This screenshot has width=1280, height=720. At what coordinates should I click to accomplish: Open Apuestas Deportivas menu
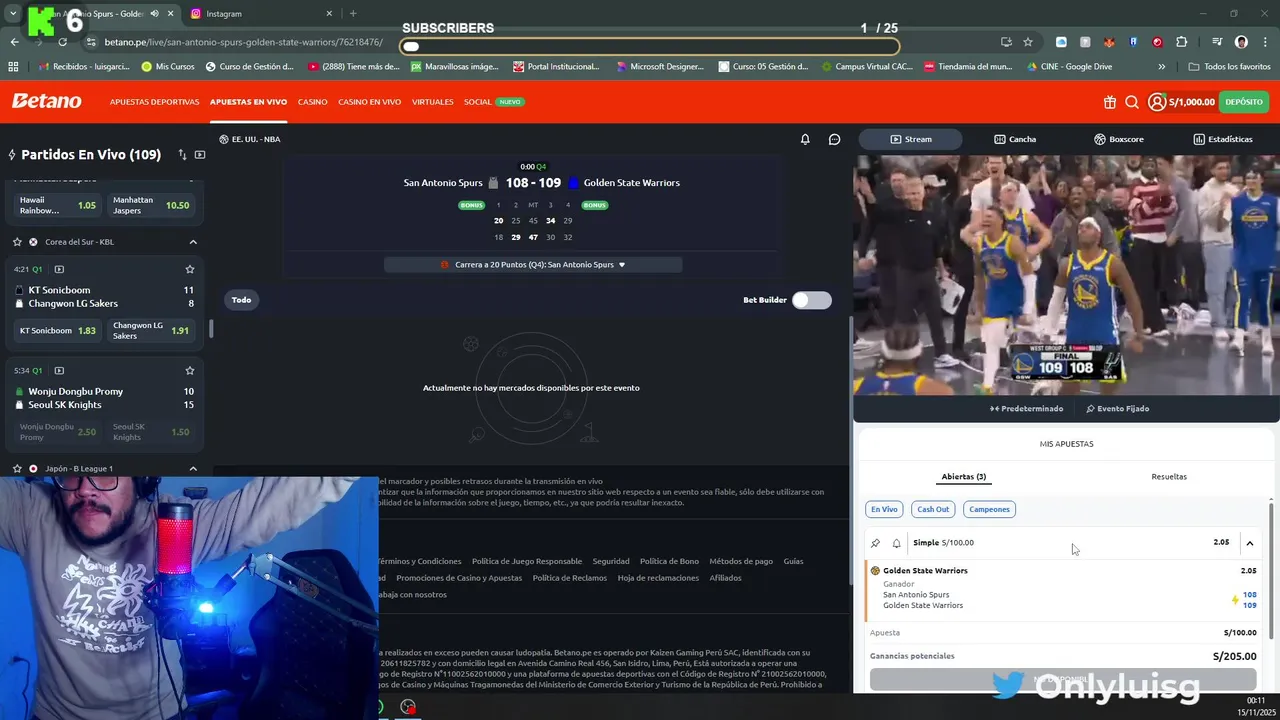click(x=155, y=102)
